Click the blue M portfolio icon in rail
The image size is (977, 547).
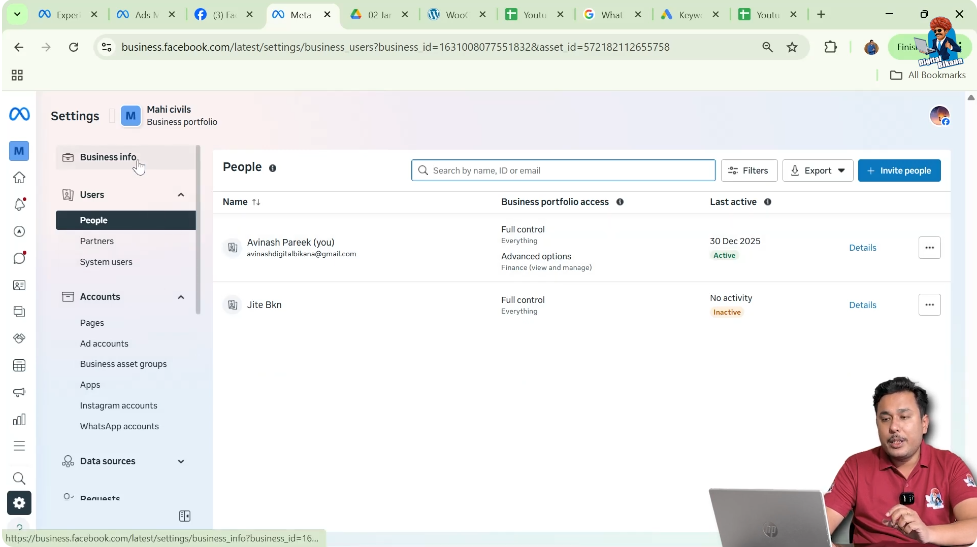19,151
